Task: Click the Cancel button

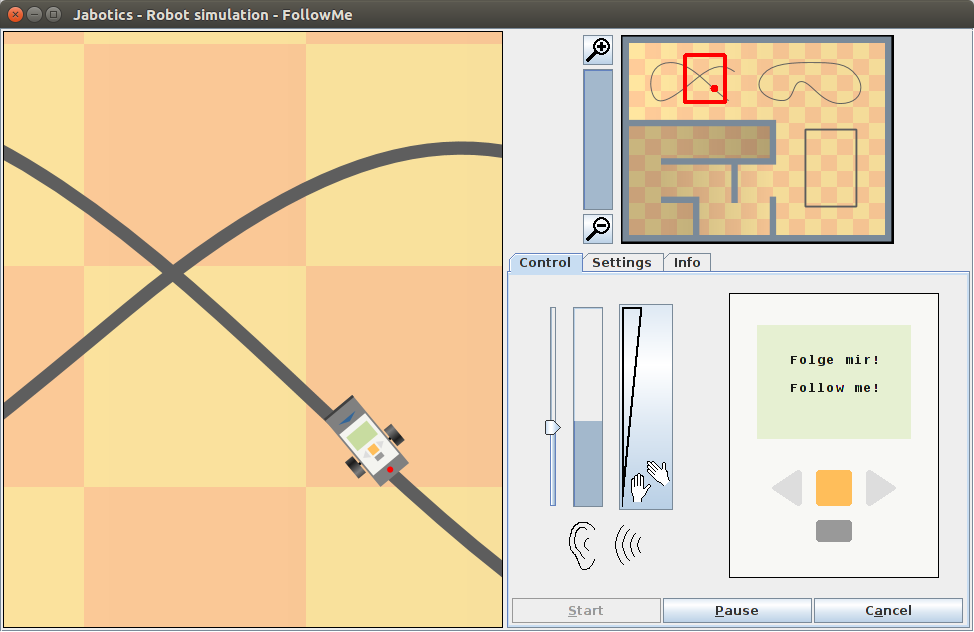Action: (x=888, y=610)
